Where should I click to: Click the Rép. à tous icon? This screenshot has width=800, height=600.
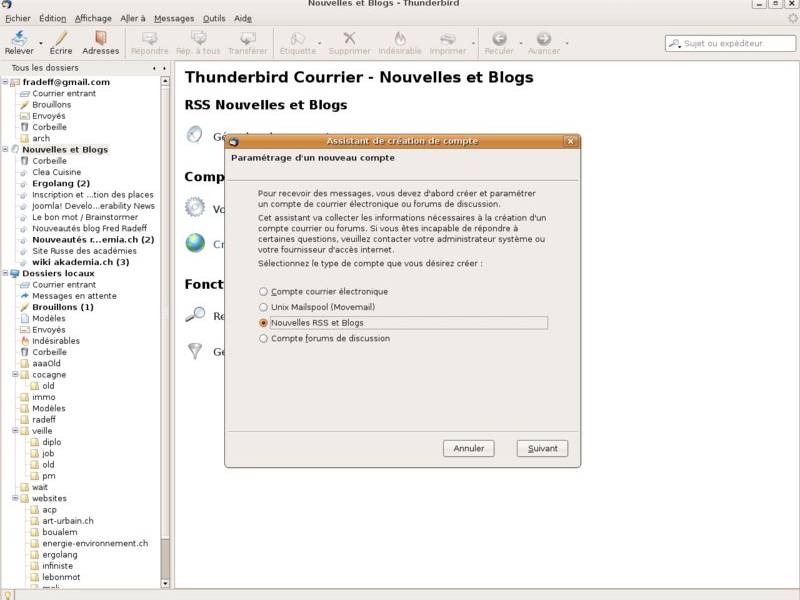[x=198, y=38]
